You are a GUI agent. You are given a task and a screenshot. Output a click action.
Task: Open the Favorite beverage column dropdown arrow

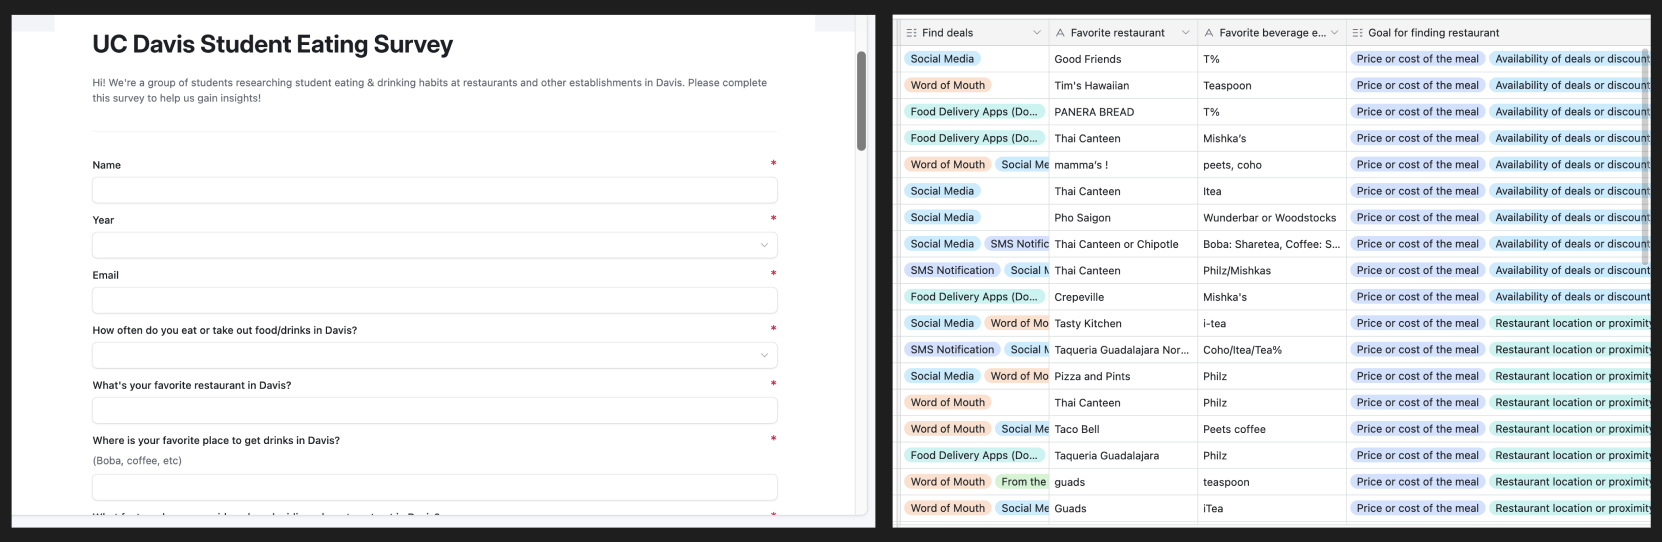tap(1334, 33)
